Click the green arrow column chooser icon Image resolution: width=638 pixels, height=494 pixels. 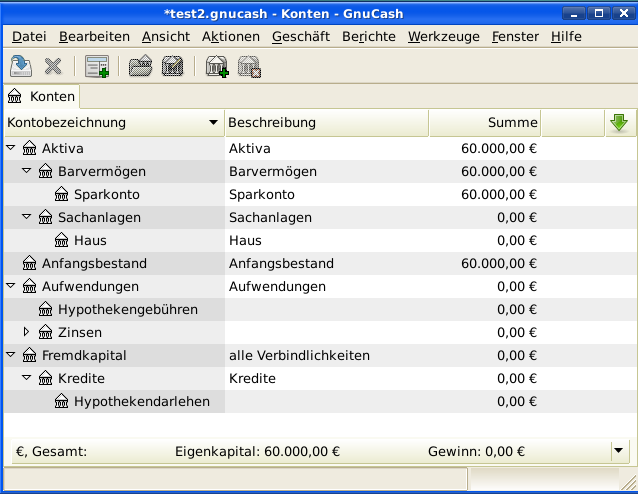(619, 122)
